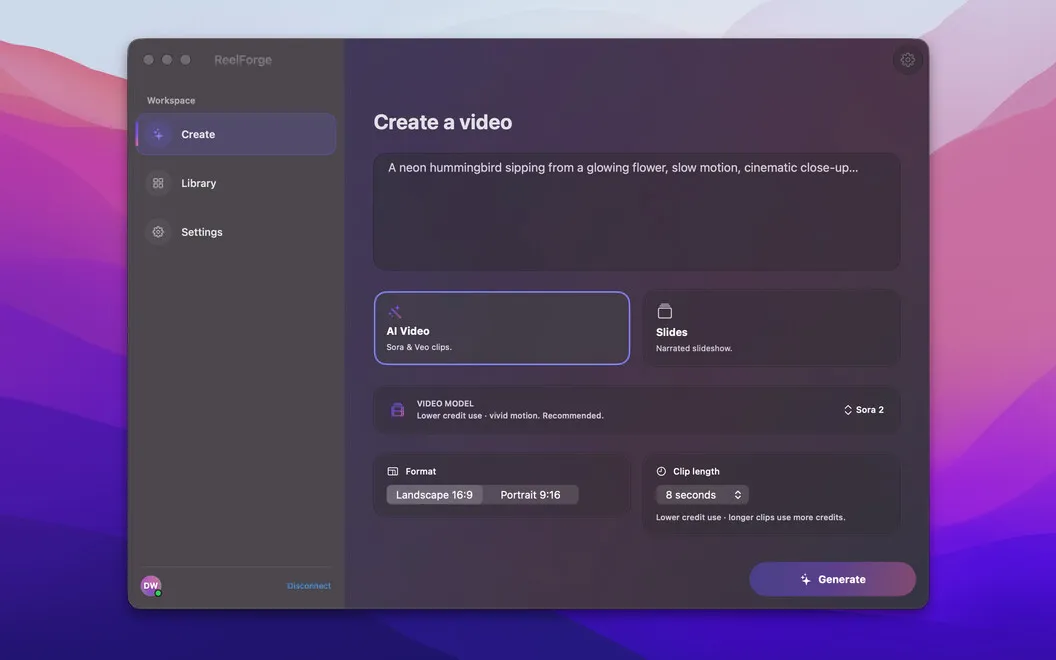
Task: Click the 'Sora & Veo clips.' caption
Action: click(x=419, y=348)
